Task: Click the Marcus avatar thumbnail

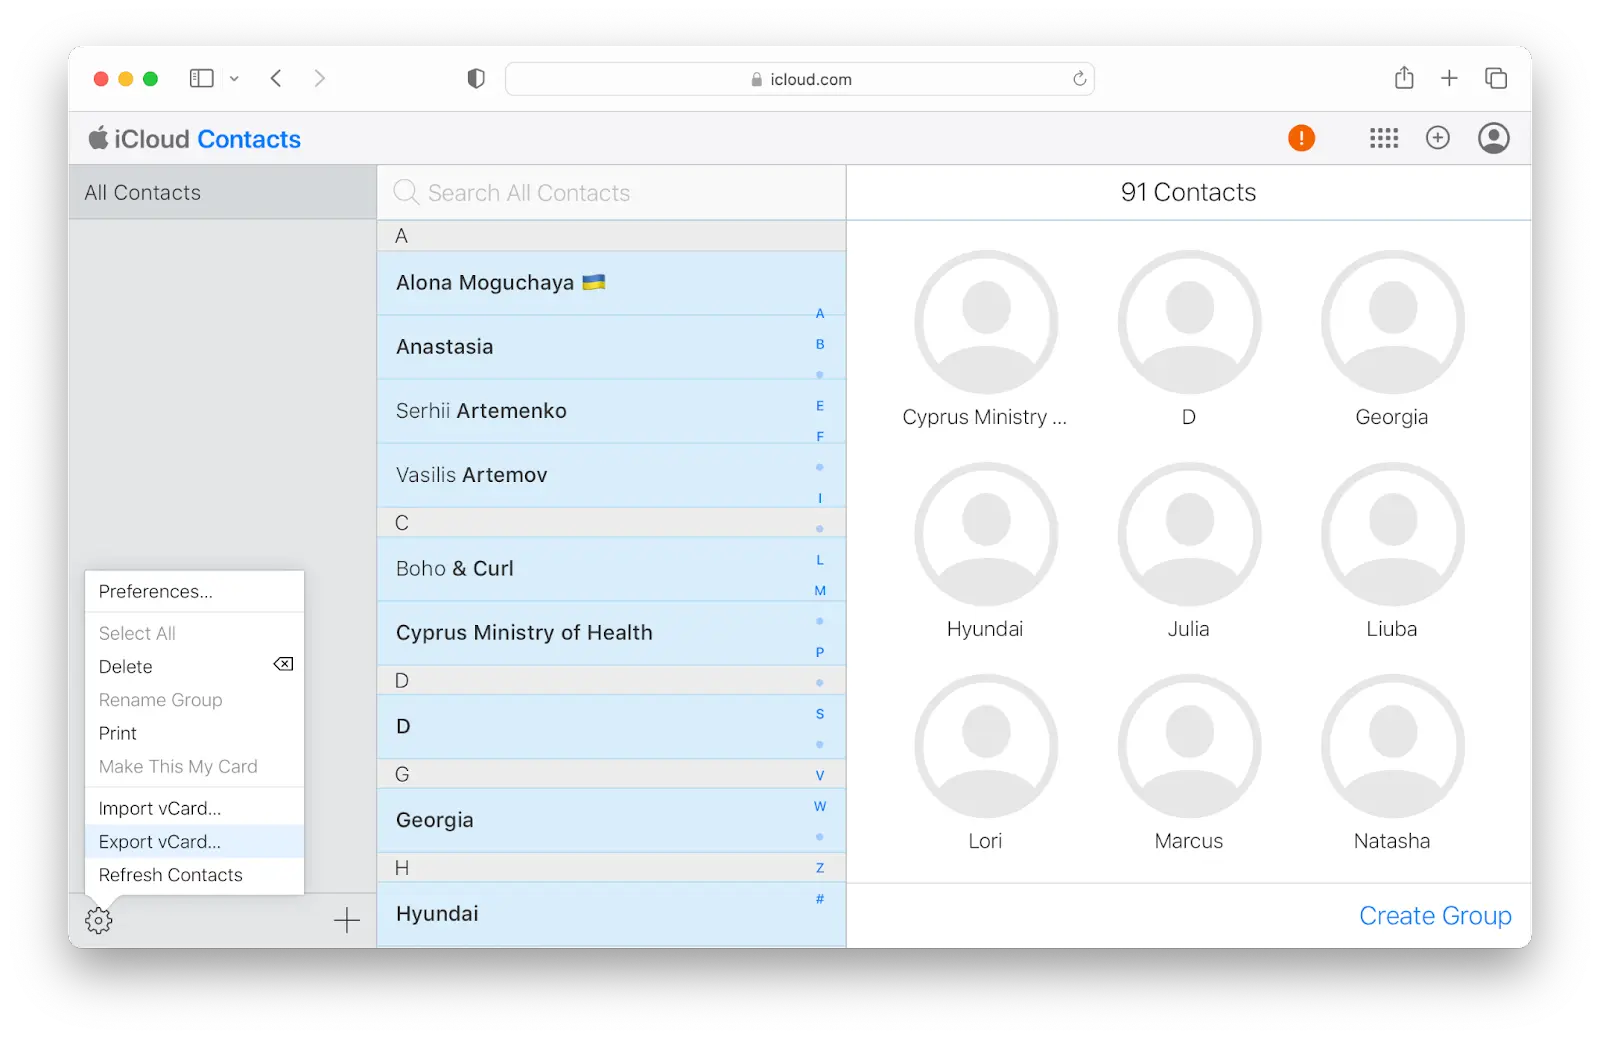Action: [1189, 746]
